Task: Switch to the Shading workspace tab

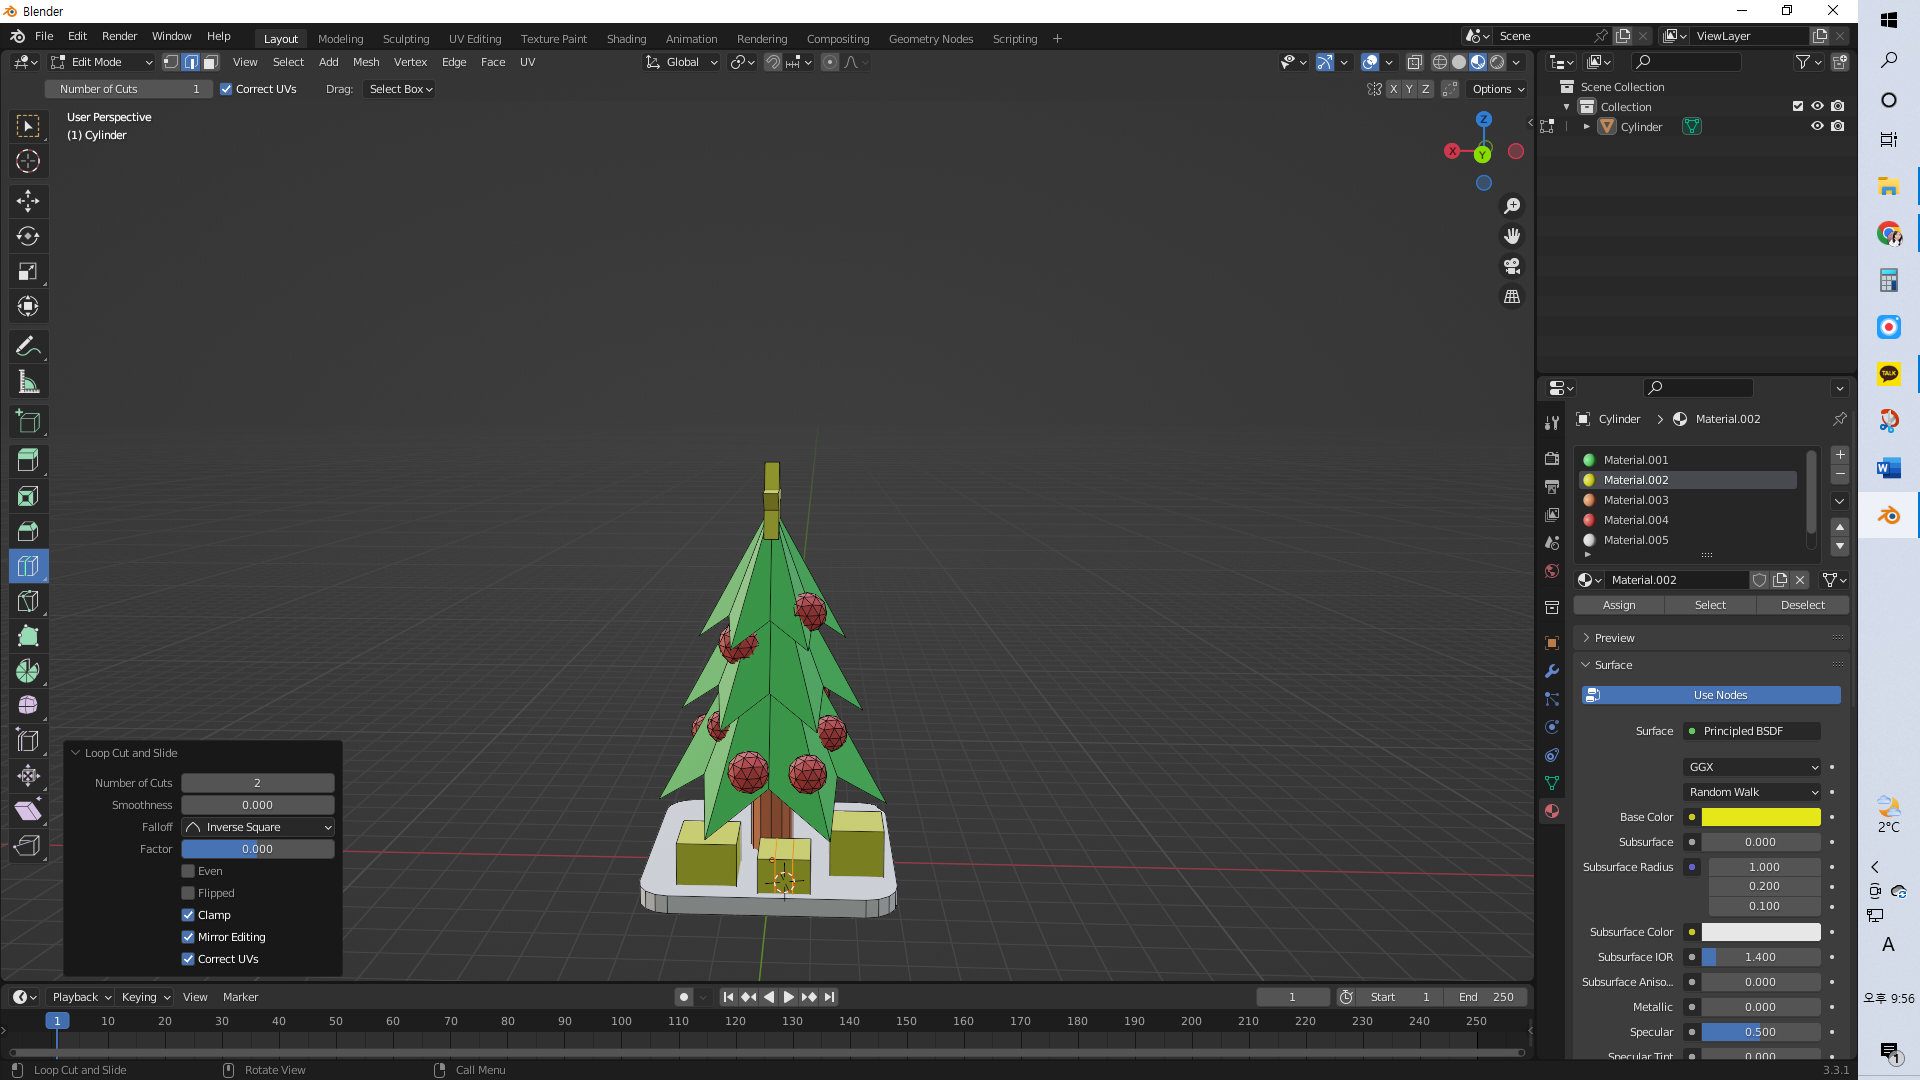Action: click(x=626, y=39)
